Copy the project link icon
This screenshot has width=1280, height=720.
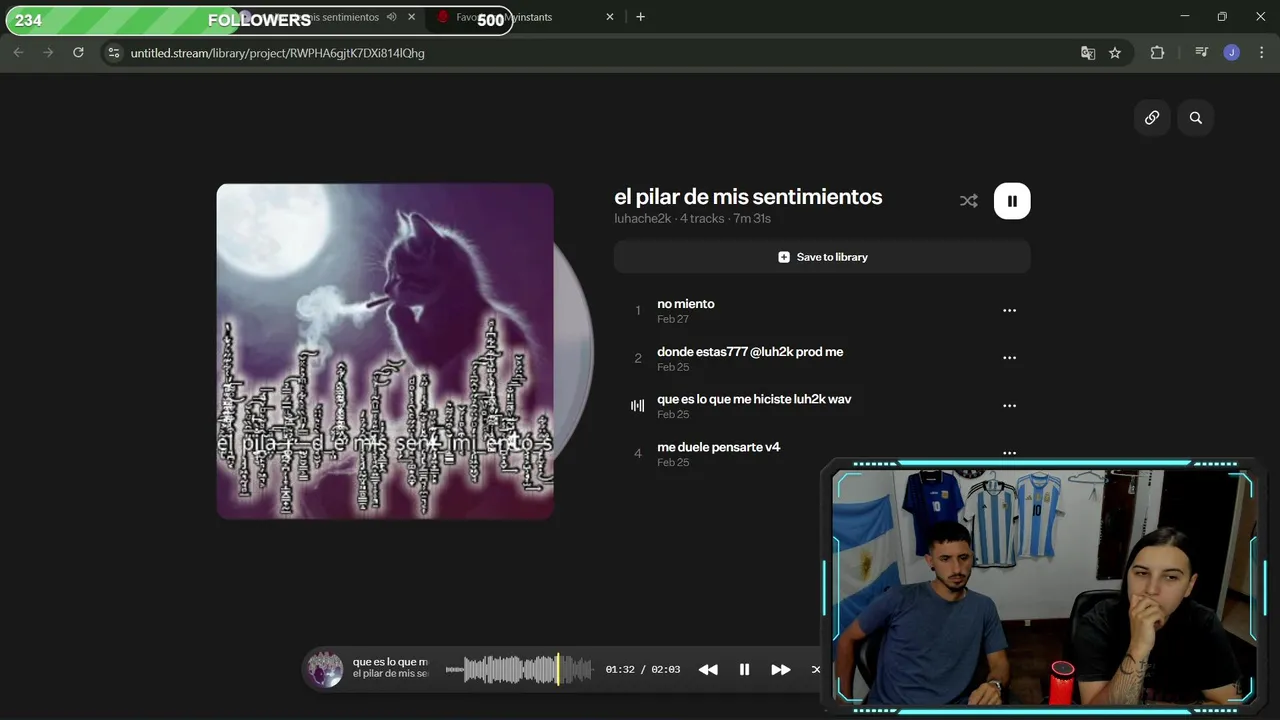point(1152,118)
